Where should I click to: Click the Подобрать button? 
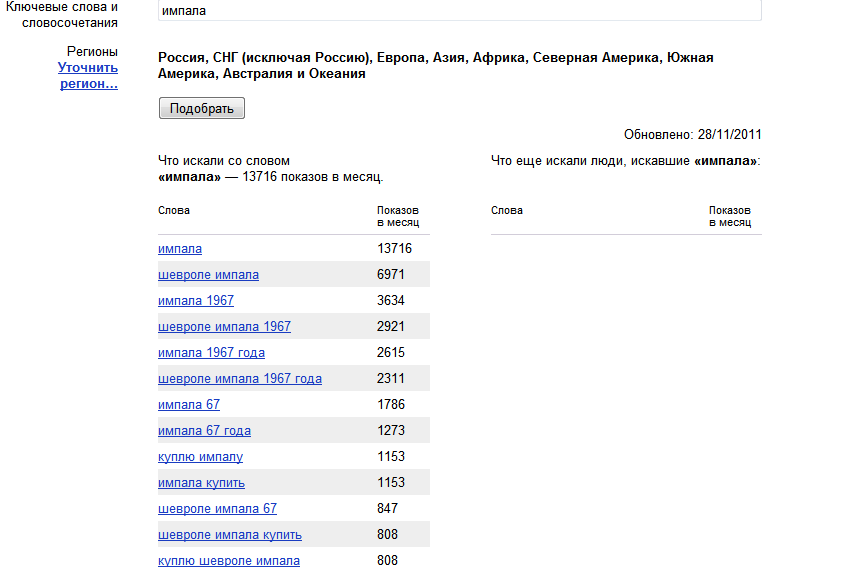click(202, 108)
